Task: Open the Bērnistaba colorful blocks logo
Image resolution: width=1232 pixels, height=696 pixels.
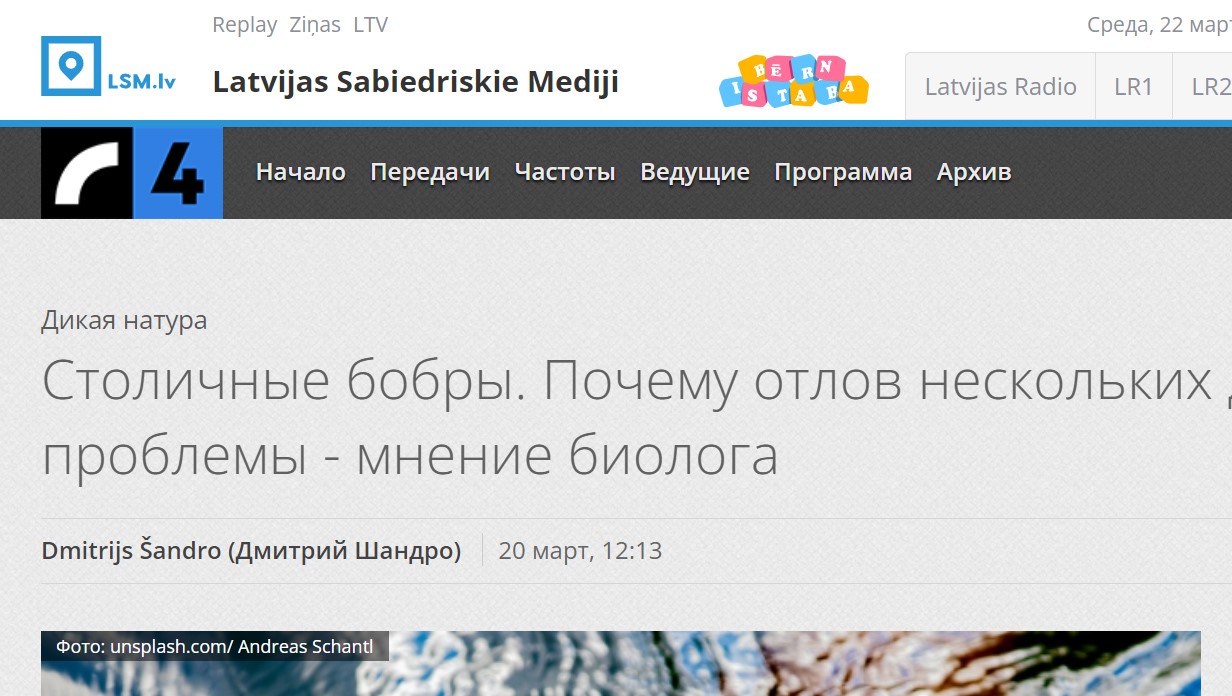Action: (794, 80)
